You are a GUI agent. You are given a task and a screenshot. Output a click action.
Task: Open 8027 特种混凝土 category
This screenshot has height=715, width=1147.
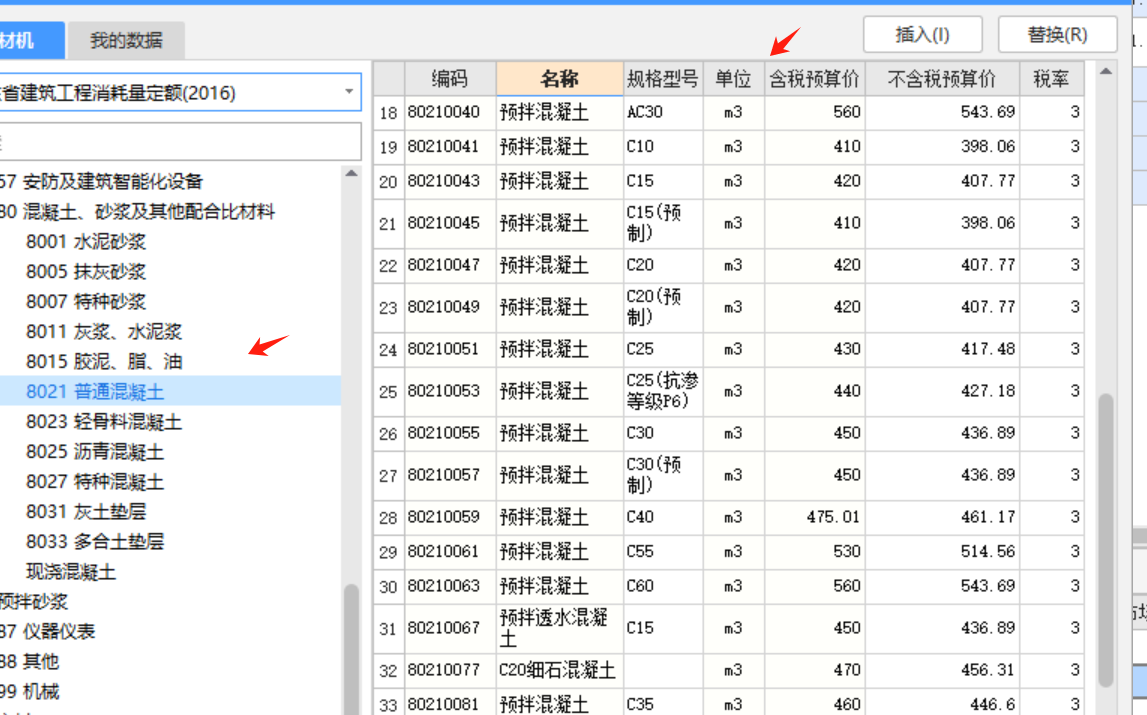[x=95, y=482]
